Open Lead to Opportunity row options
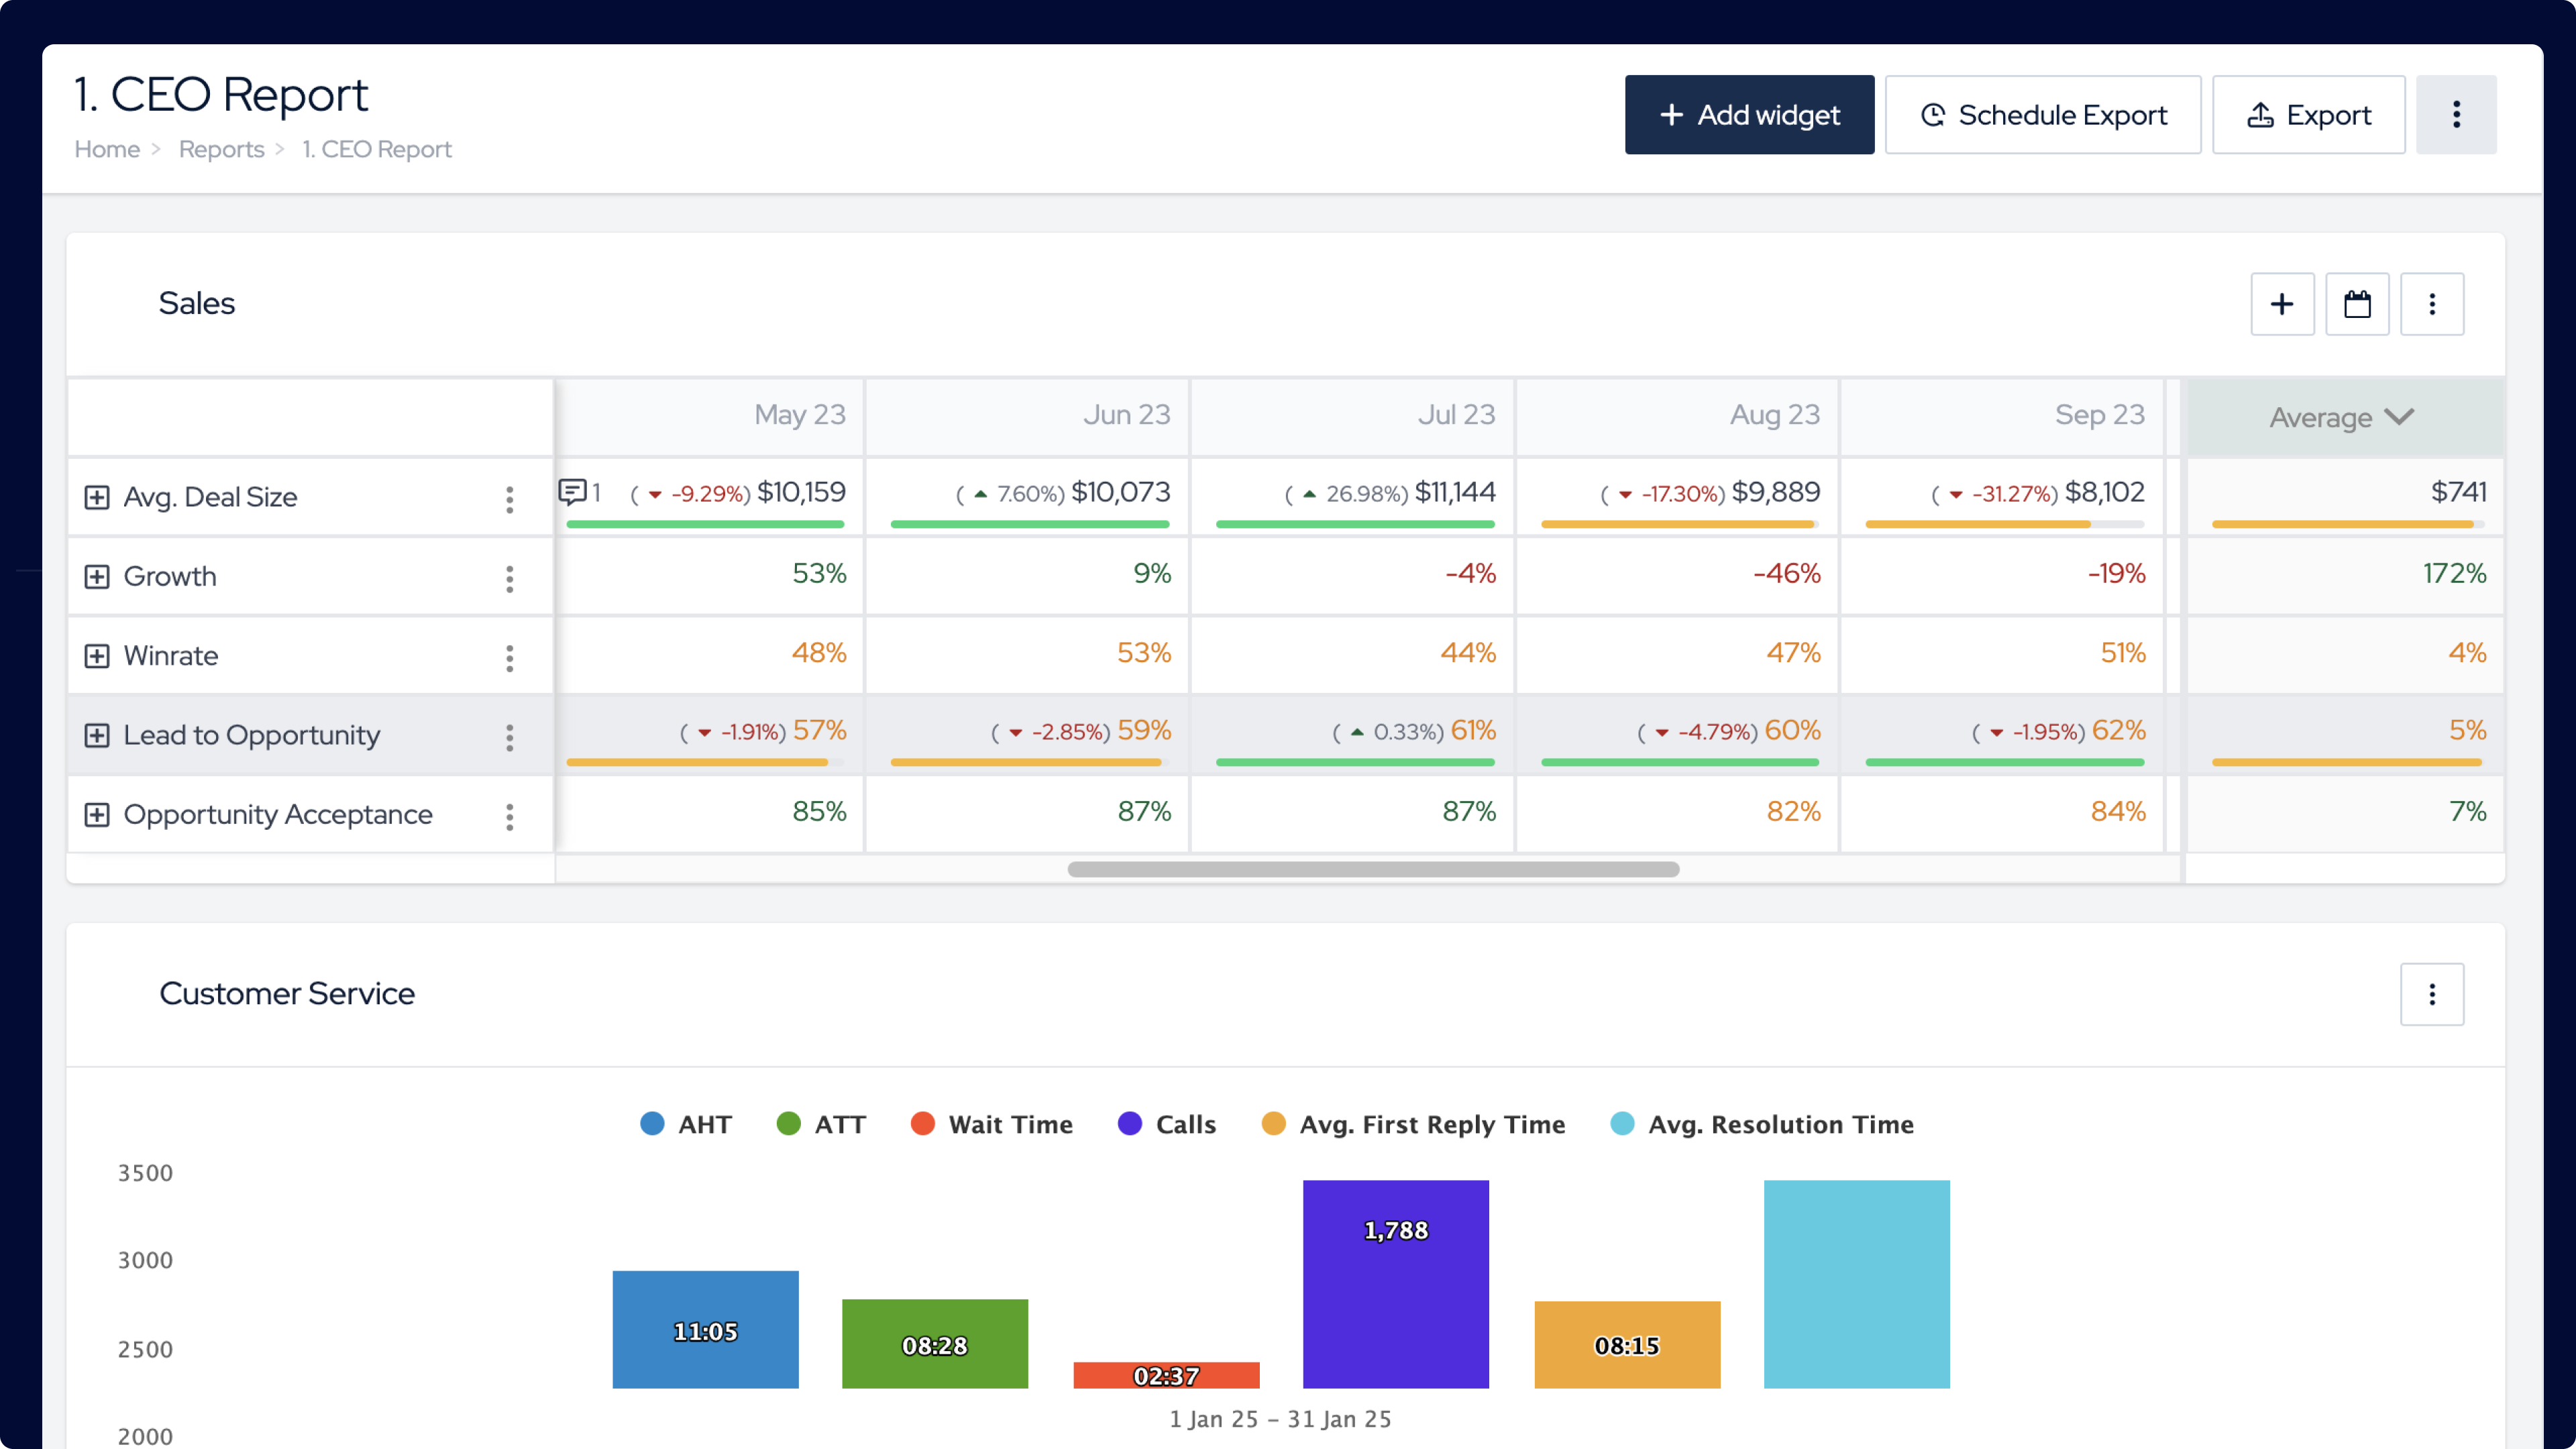Screen dimensions: 2576x1449 pos(510,738)
